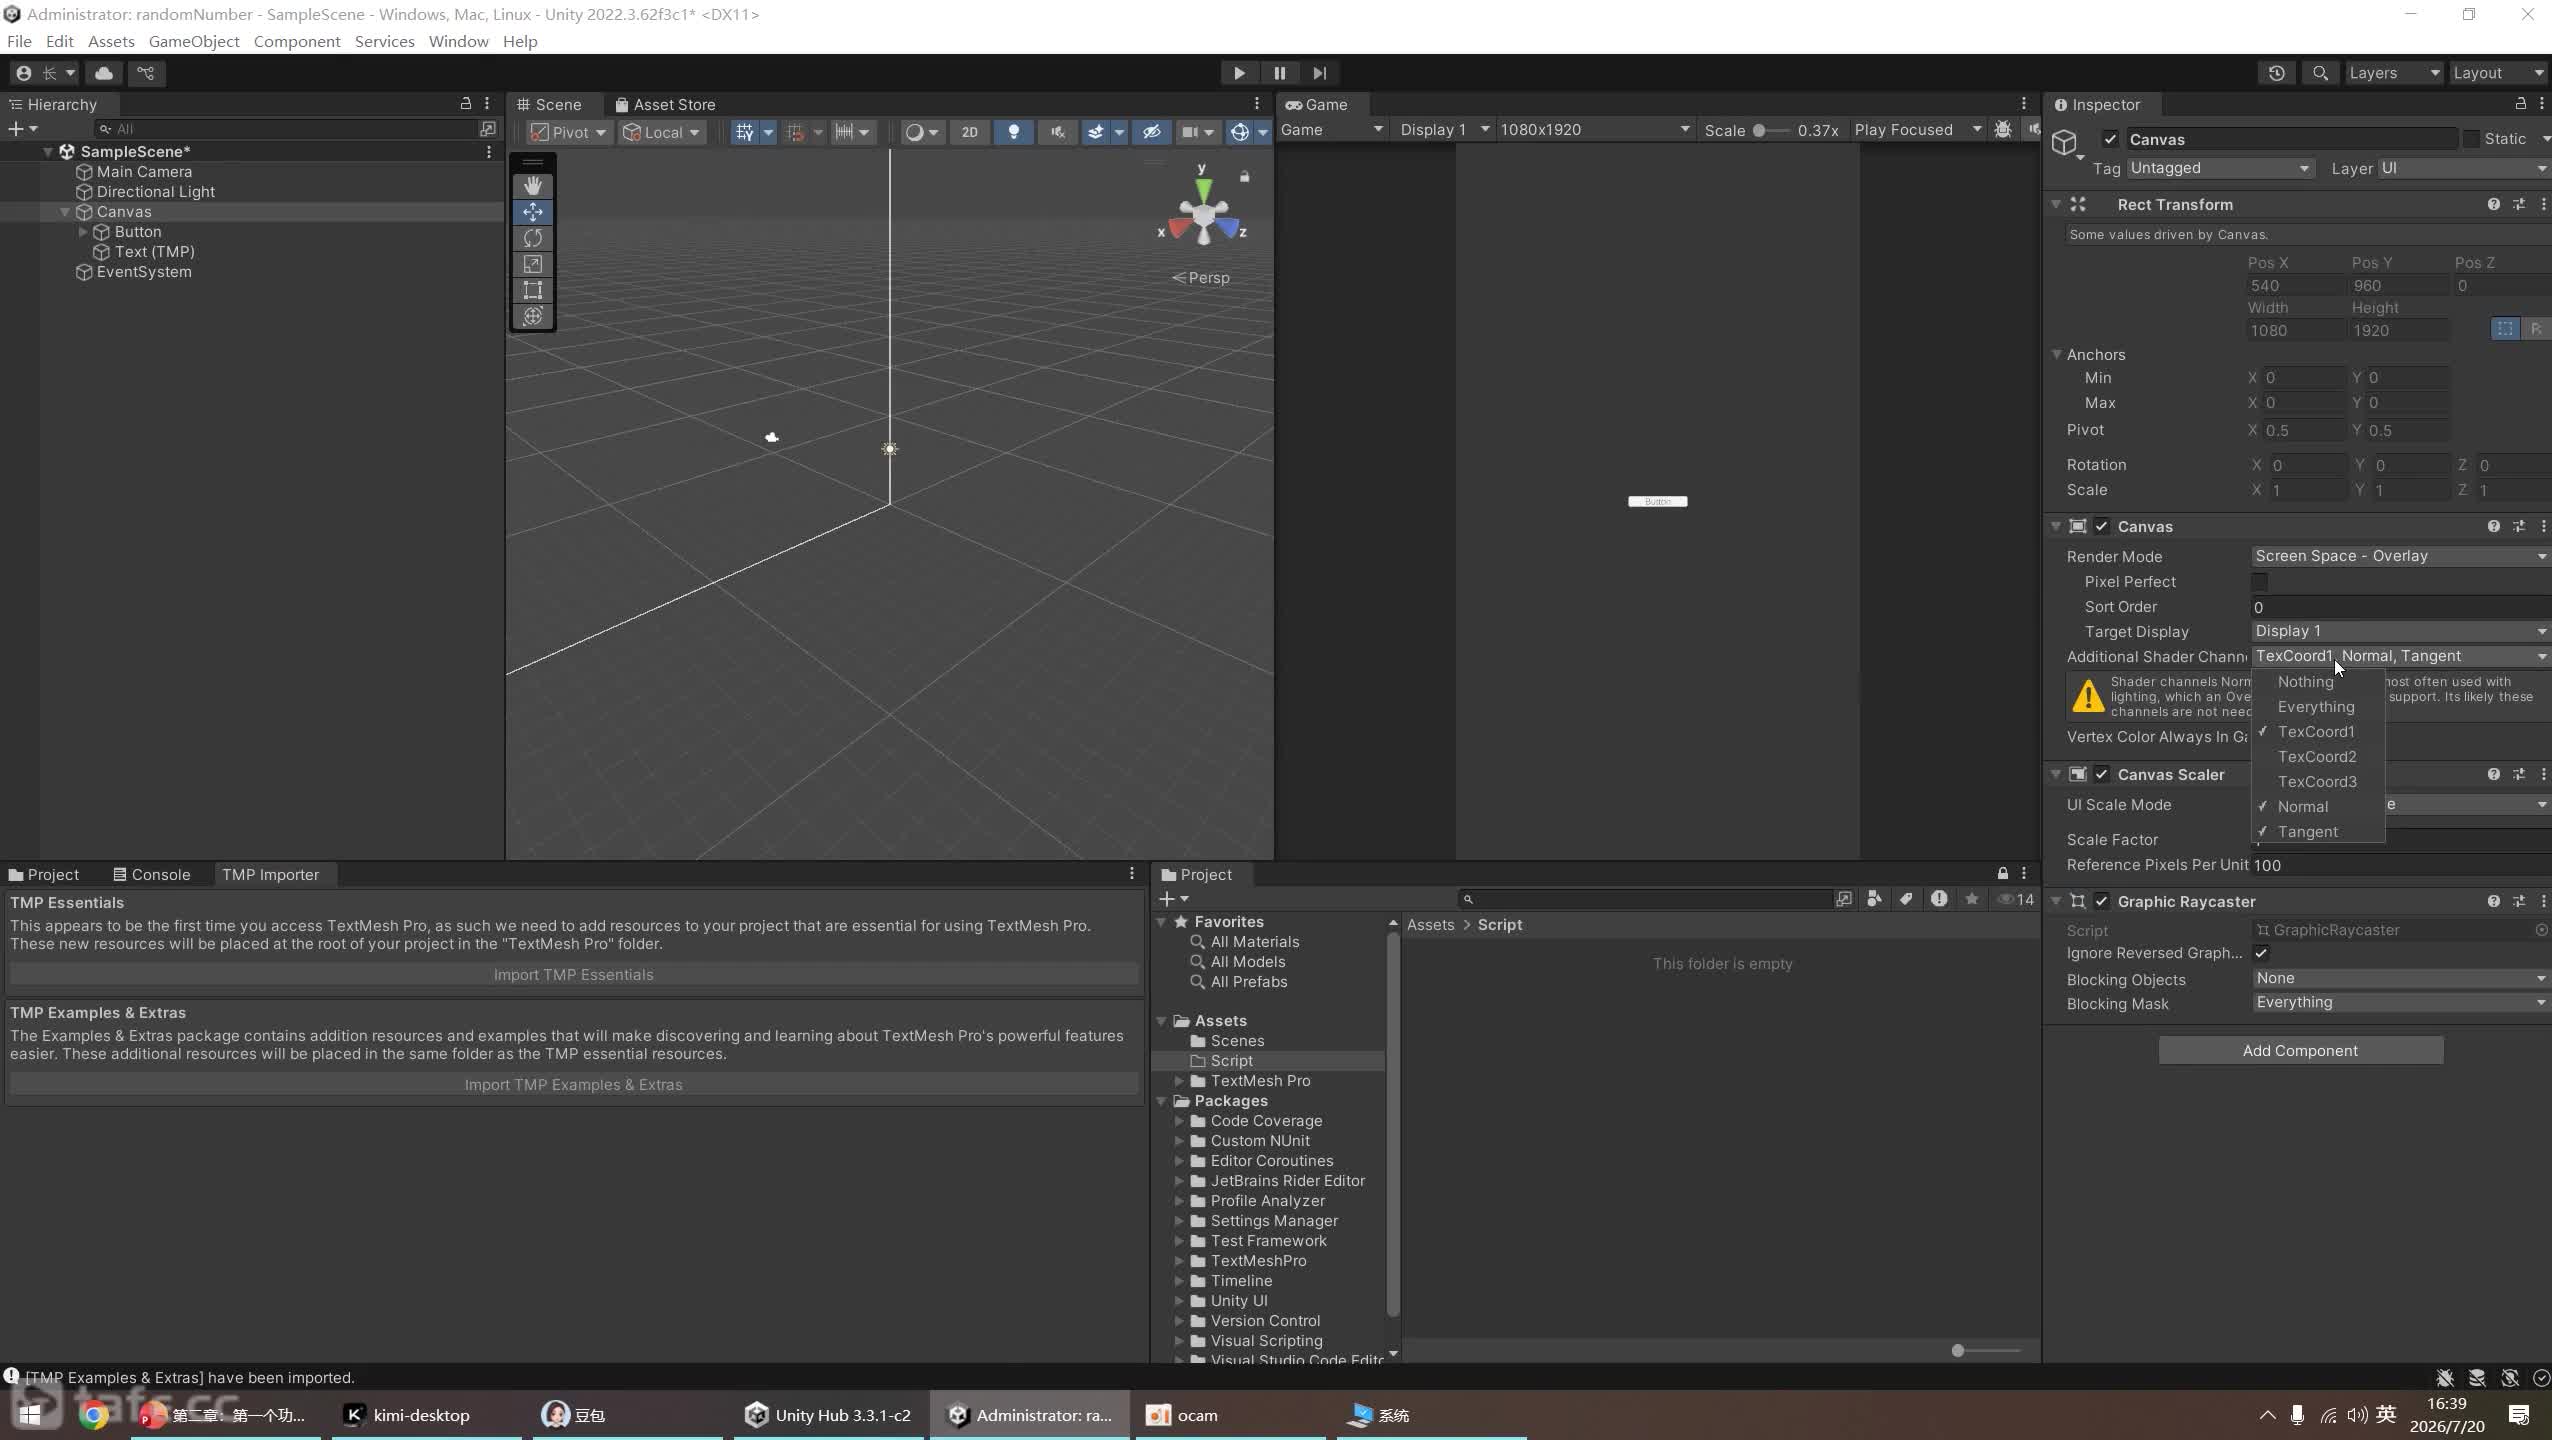Click the Add Component button
The width and height of the screenshot is (2552, 1440).
point(2300,1050)
